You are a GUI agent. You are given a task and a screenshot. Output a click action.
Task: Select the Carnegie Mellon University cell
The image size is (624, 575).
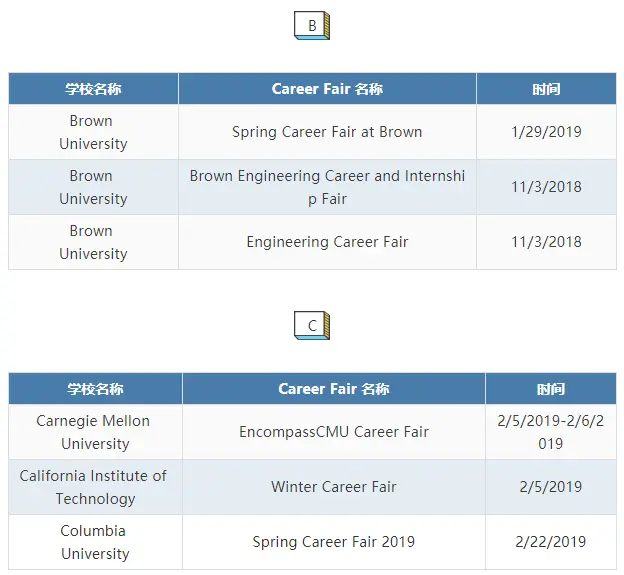(x=96, y=432)
